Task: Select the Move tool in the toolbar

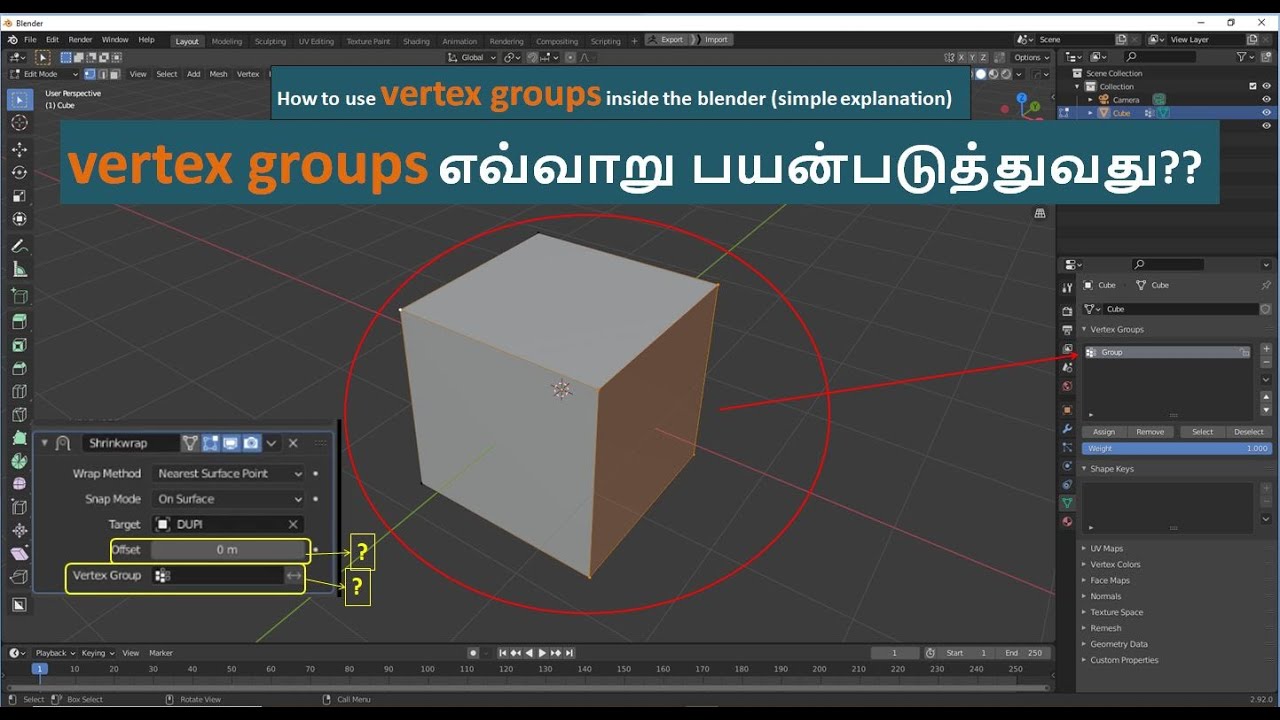Action: tap(19, 149)
